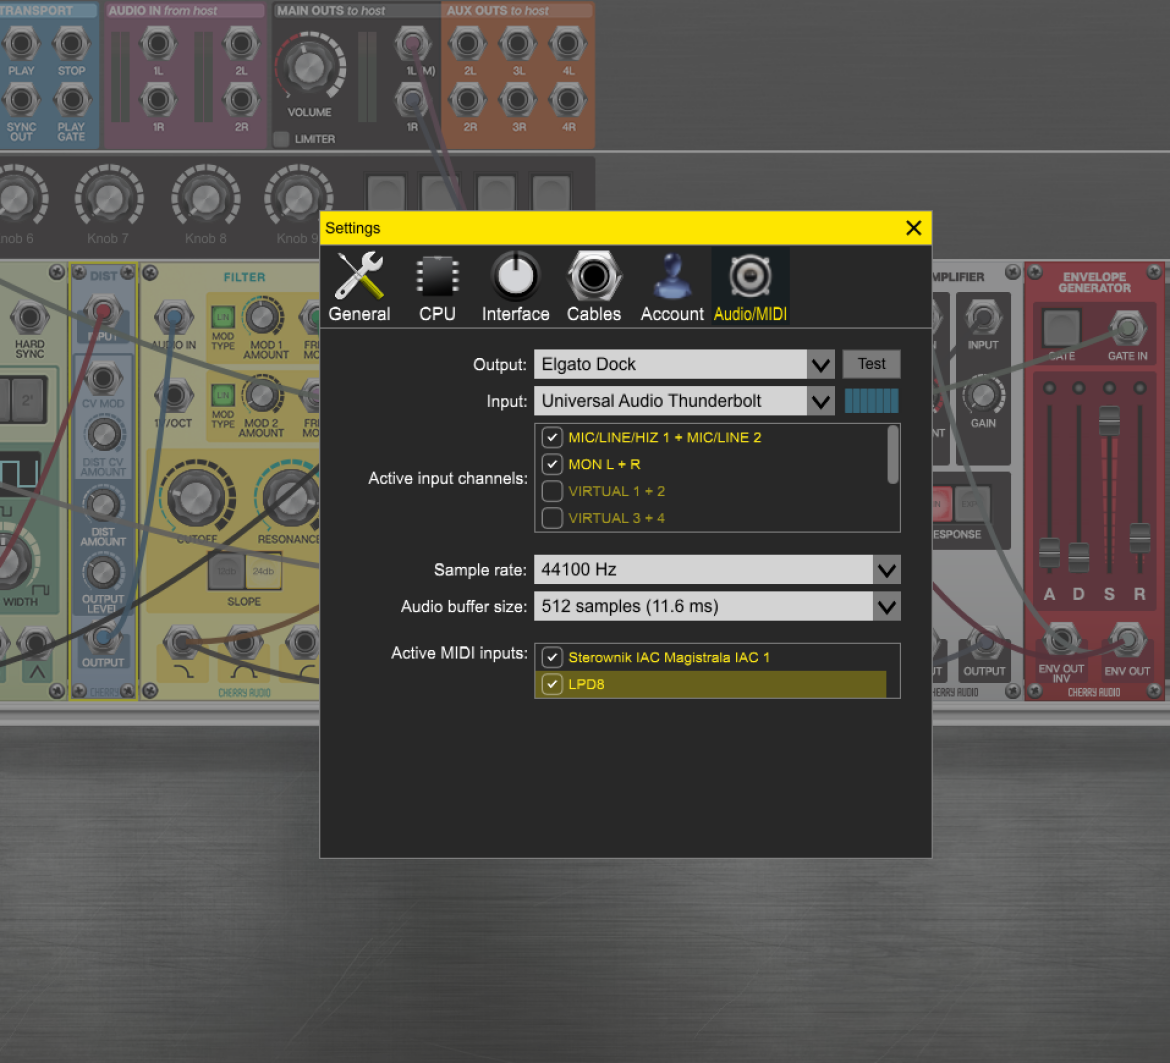Screen dimensions: 1170x1063
Task: Click the amplifier INPUT jack
Action: pos(983,319)
